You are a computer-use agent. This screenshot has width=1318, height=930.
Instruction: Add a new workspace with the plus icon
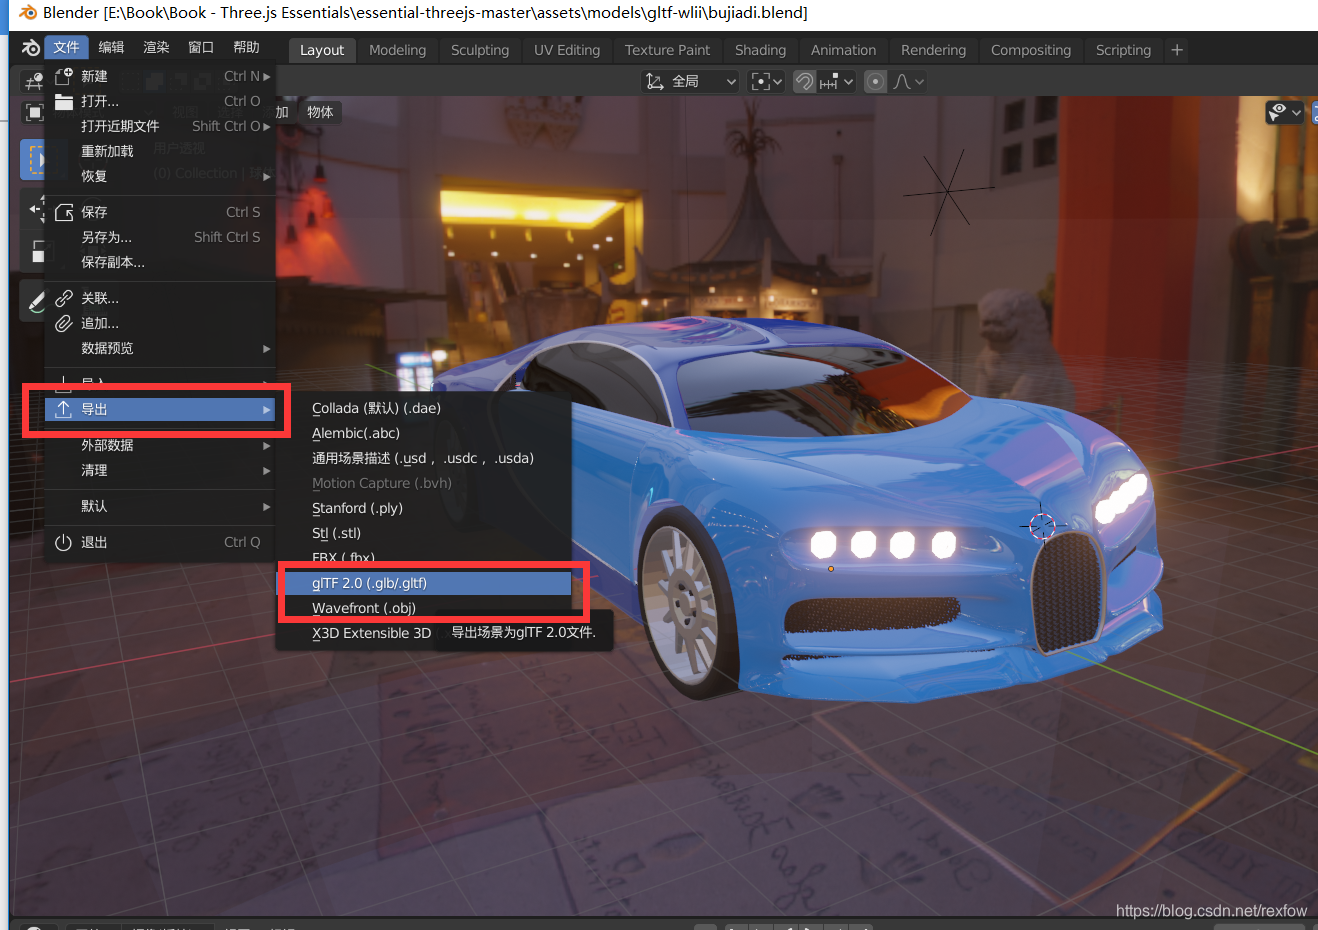1177,50
